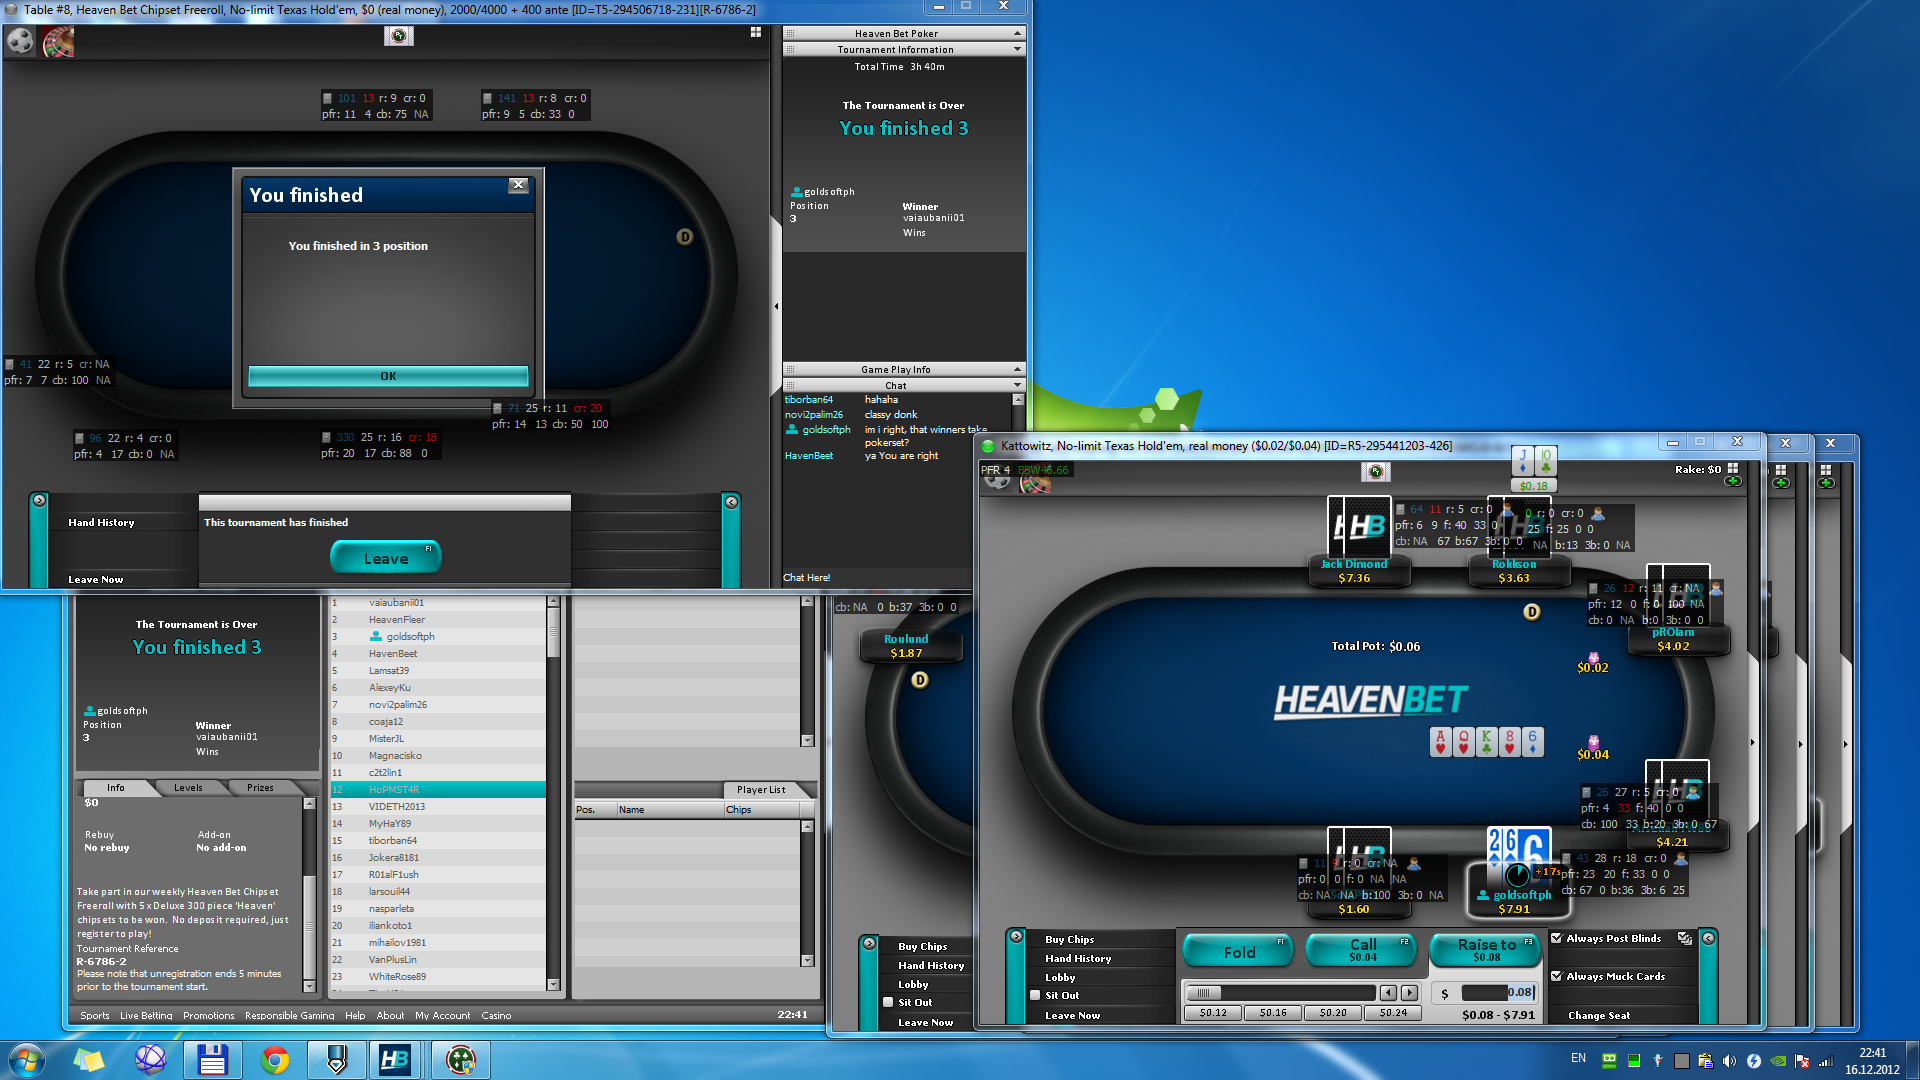Viewport: 1920px width, 1080px height.
Task: Click the raise amount input field
Action: (1498, 992)
